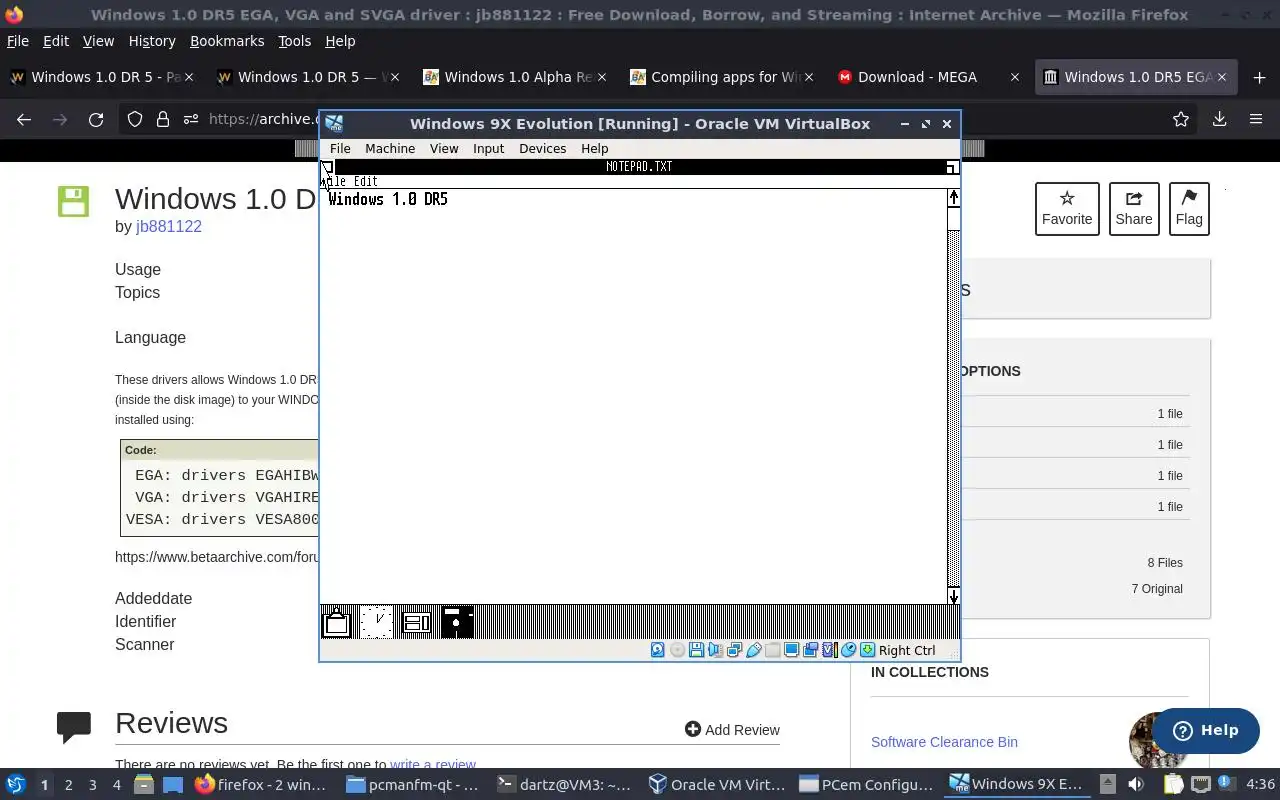Click the tracking protection shield icon
The width and height of the screenshot is (1280, 800).
pyautogui.click(x=135, y=119)
